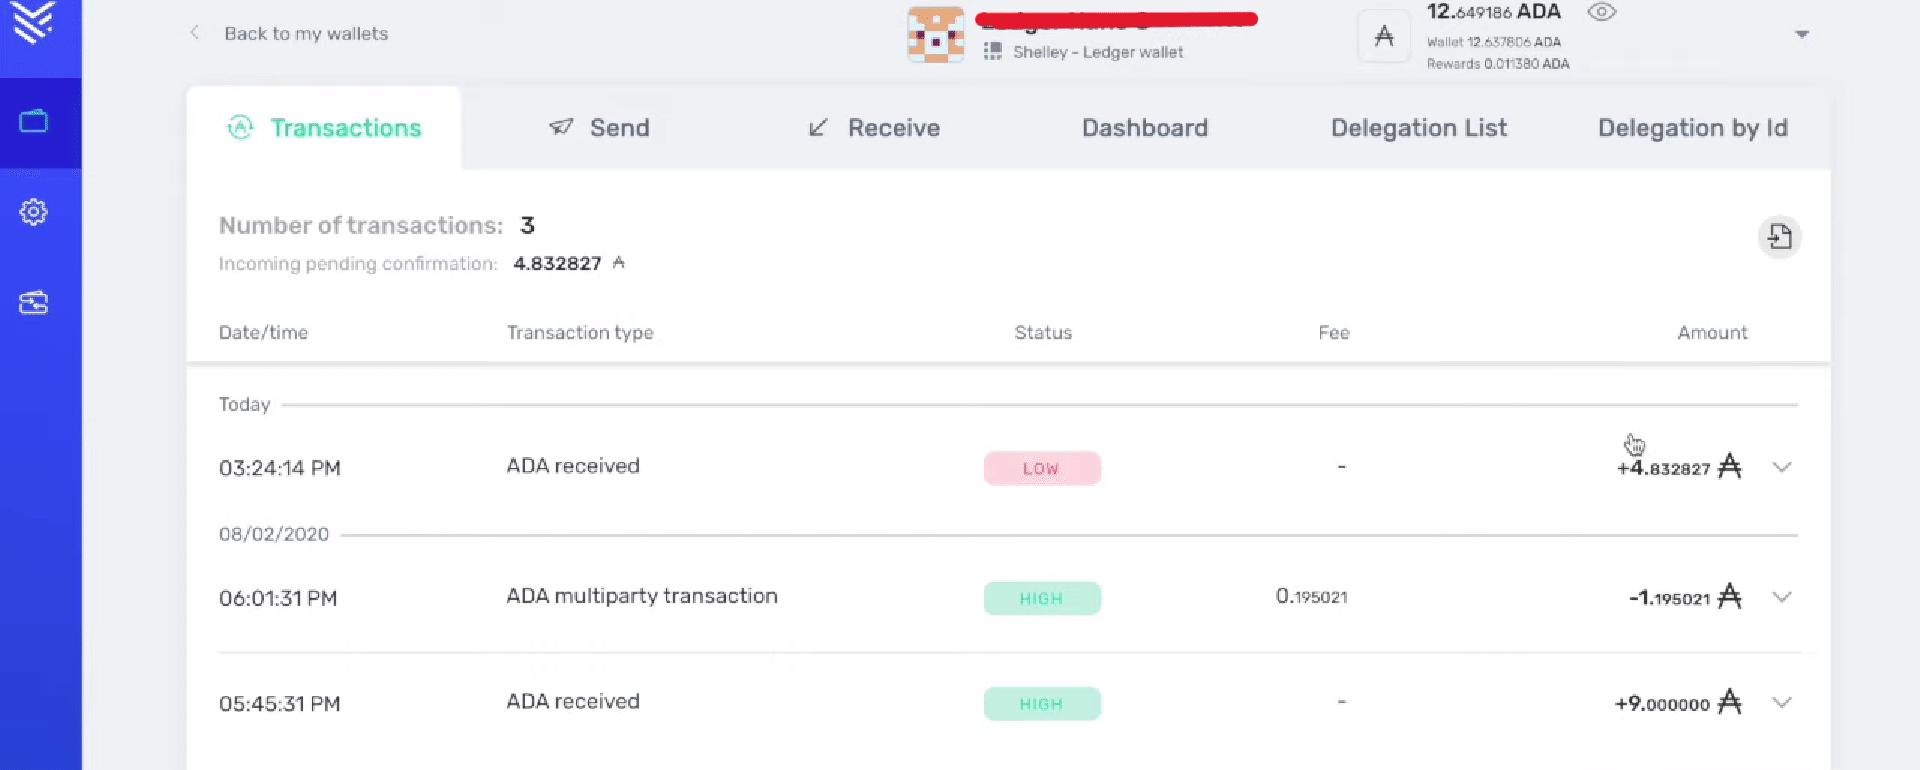Open the wallet selector dropdown arrow

point(1802,35)
